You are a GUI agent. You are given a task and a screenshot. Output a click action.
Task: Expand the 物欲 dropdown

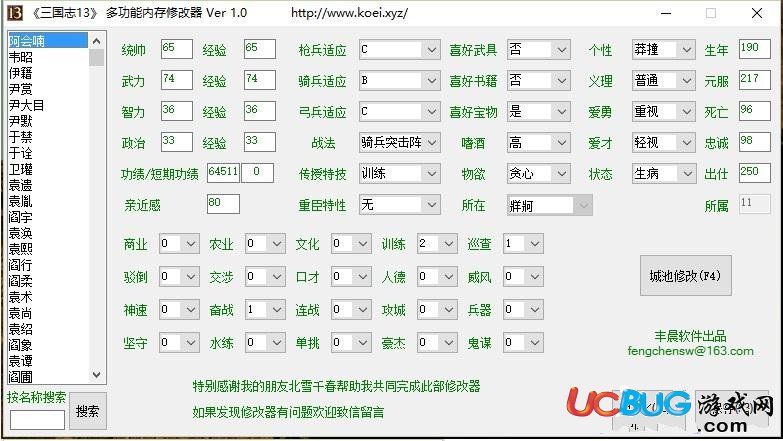coord(538,173)
